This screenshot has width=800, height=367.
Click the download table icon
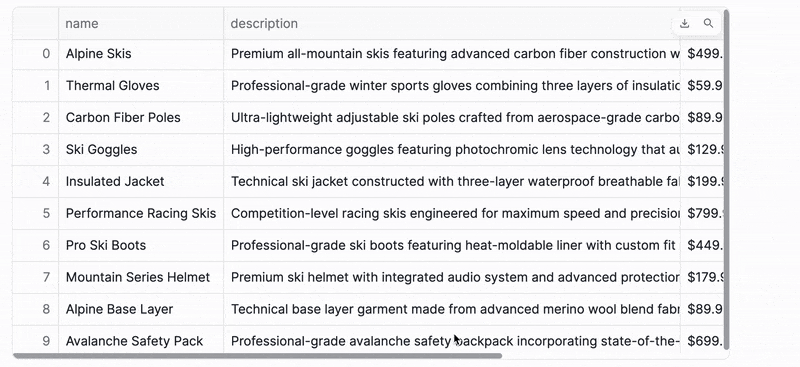(x=685, y=23)
